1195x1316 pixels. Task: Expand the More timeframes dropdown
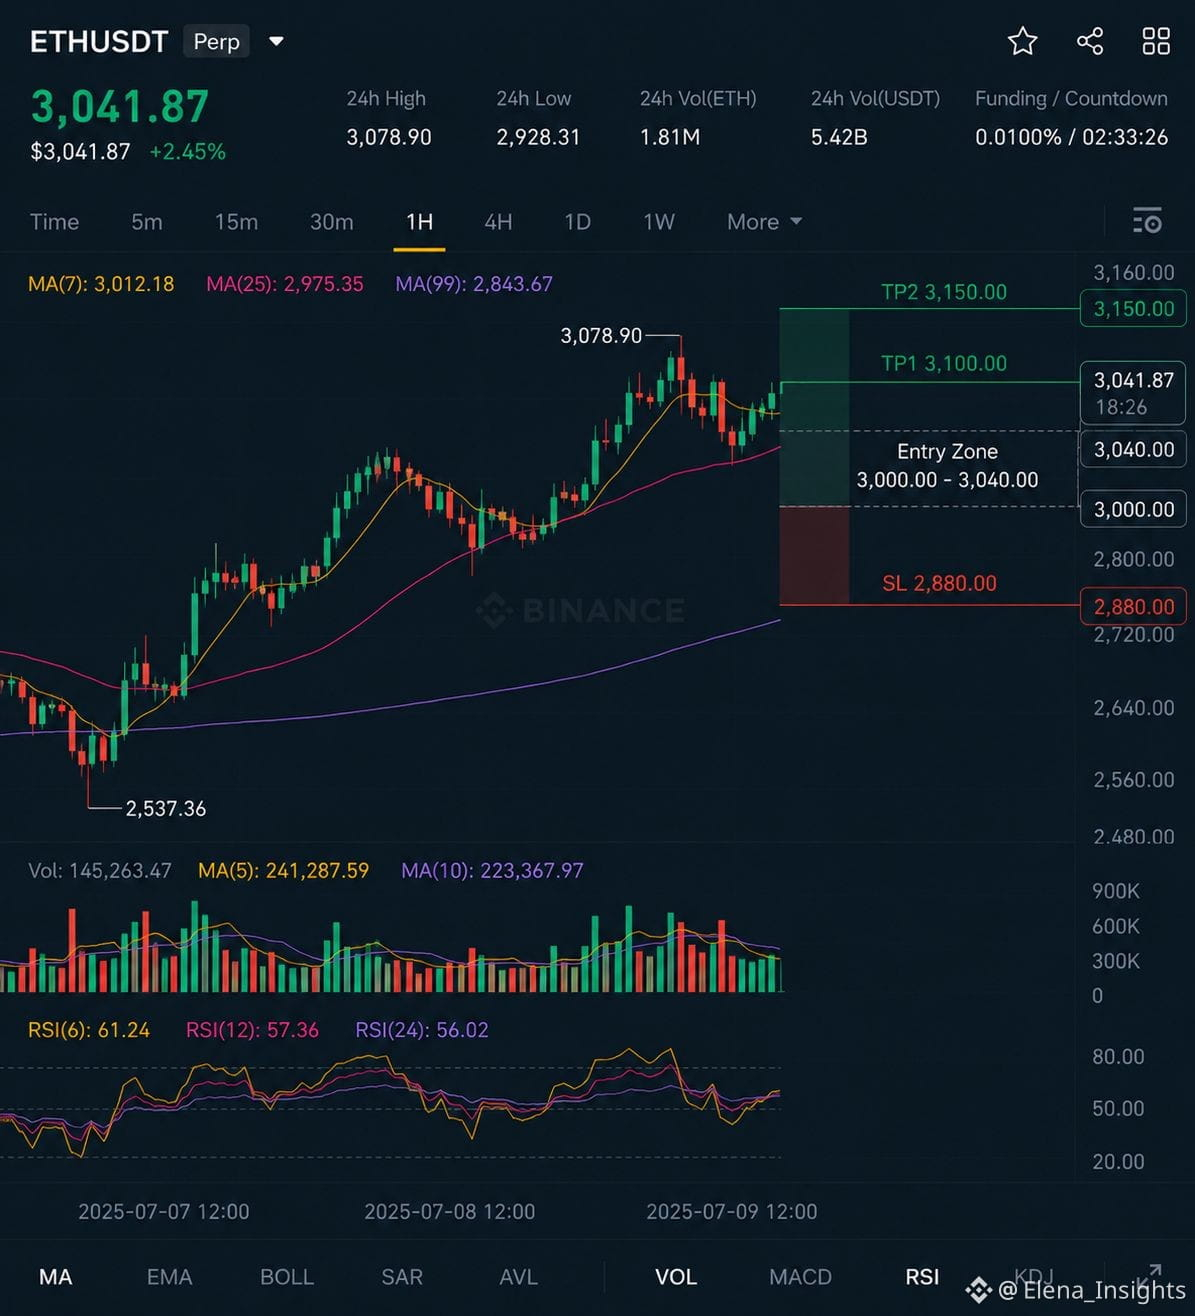click(x=764, y=222)
